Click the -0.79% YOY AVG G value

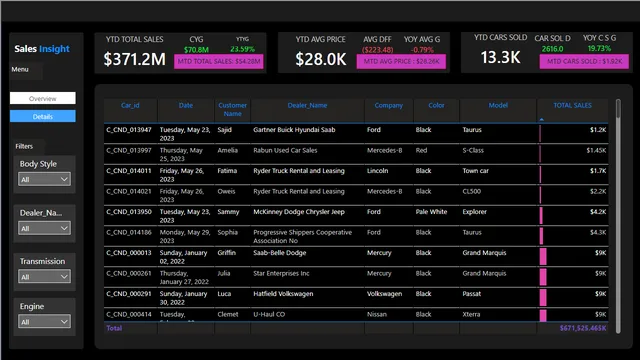click(422, 50)
